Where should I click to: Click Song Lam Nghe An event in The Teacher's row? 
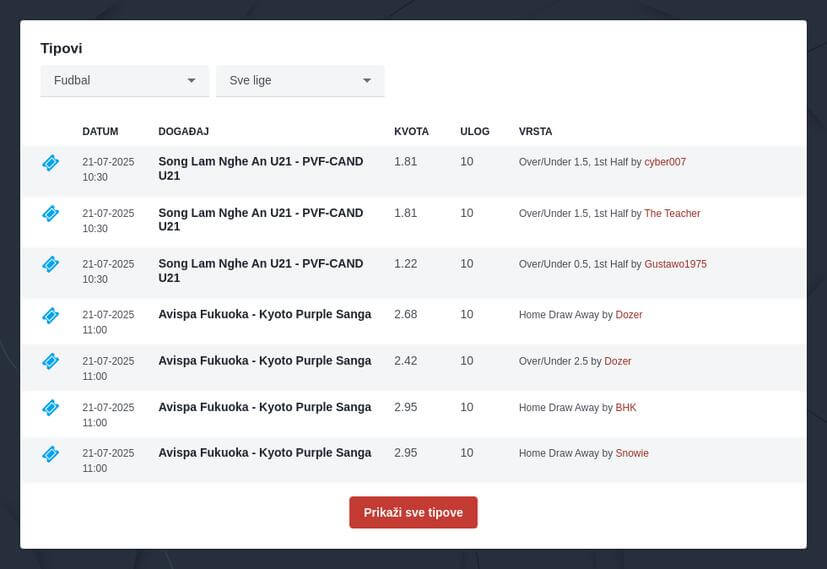[x=261, y=219]
